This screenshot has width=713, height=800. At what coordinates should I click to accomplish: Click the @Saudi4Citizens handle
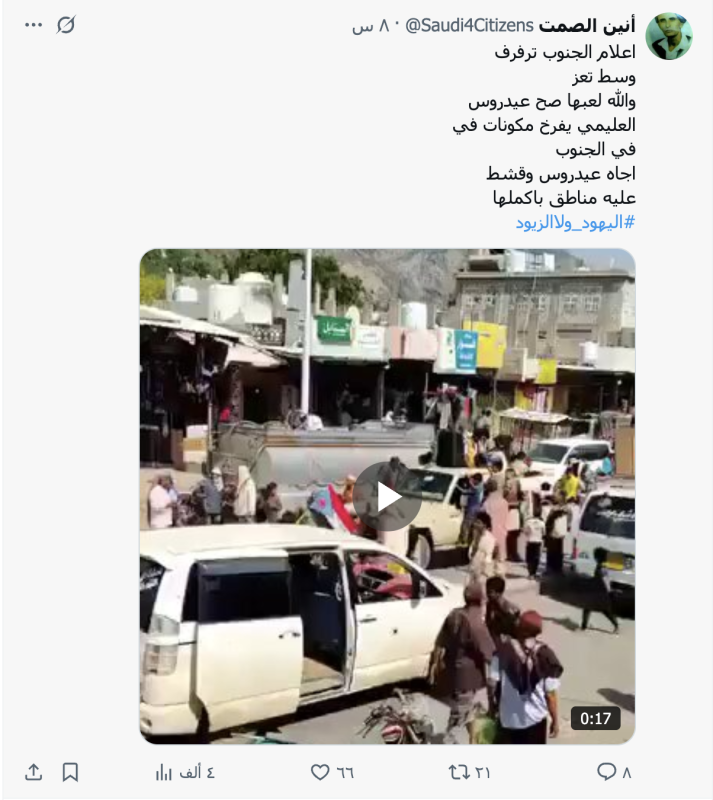click(x=469, y=26)
